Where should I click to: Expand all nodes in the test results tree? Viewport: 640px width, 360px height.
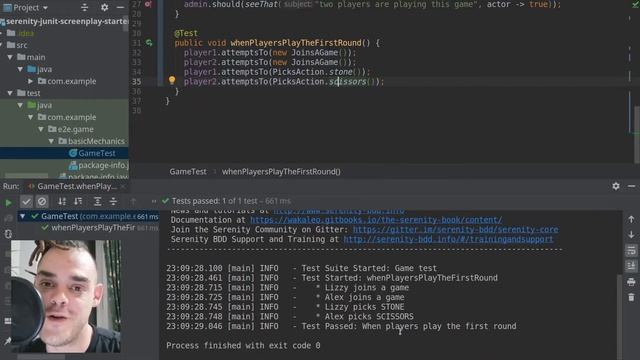97,201
